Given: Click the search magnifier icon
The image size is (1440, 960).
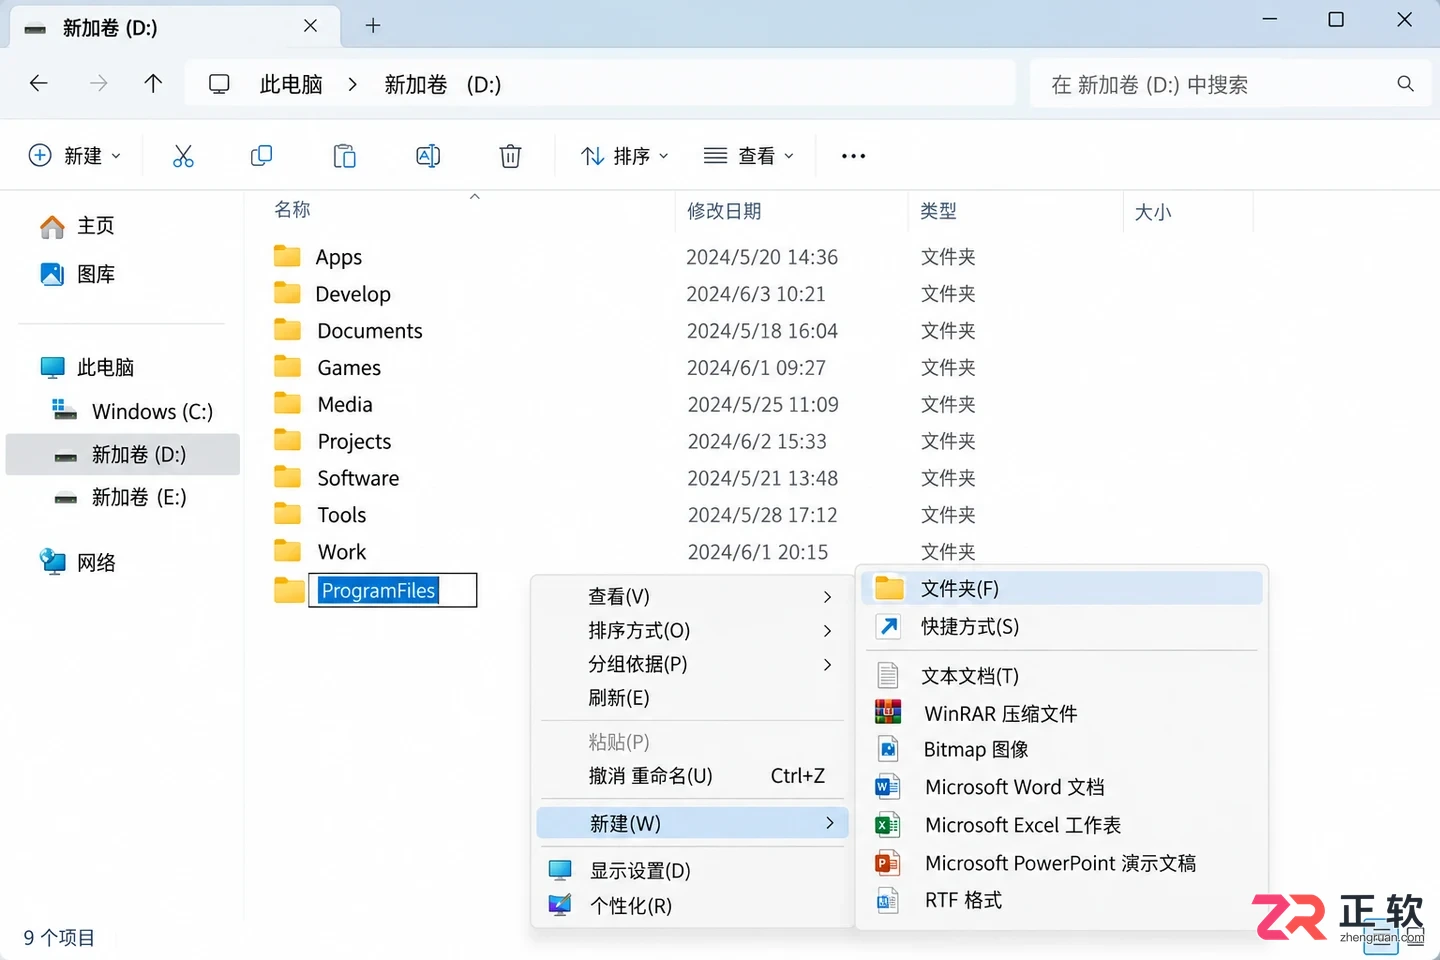Looking at the screenshot, I should pyautogui.click(x=1405, y=84).
